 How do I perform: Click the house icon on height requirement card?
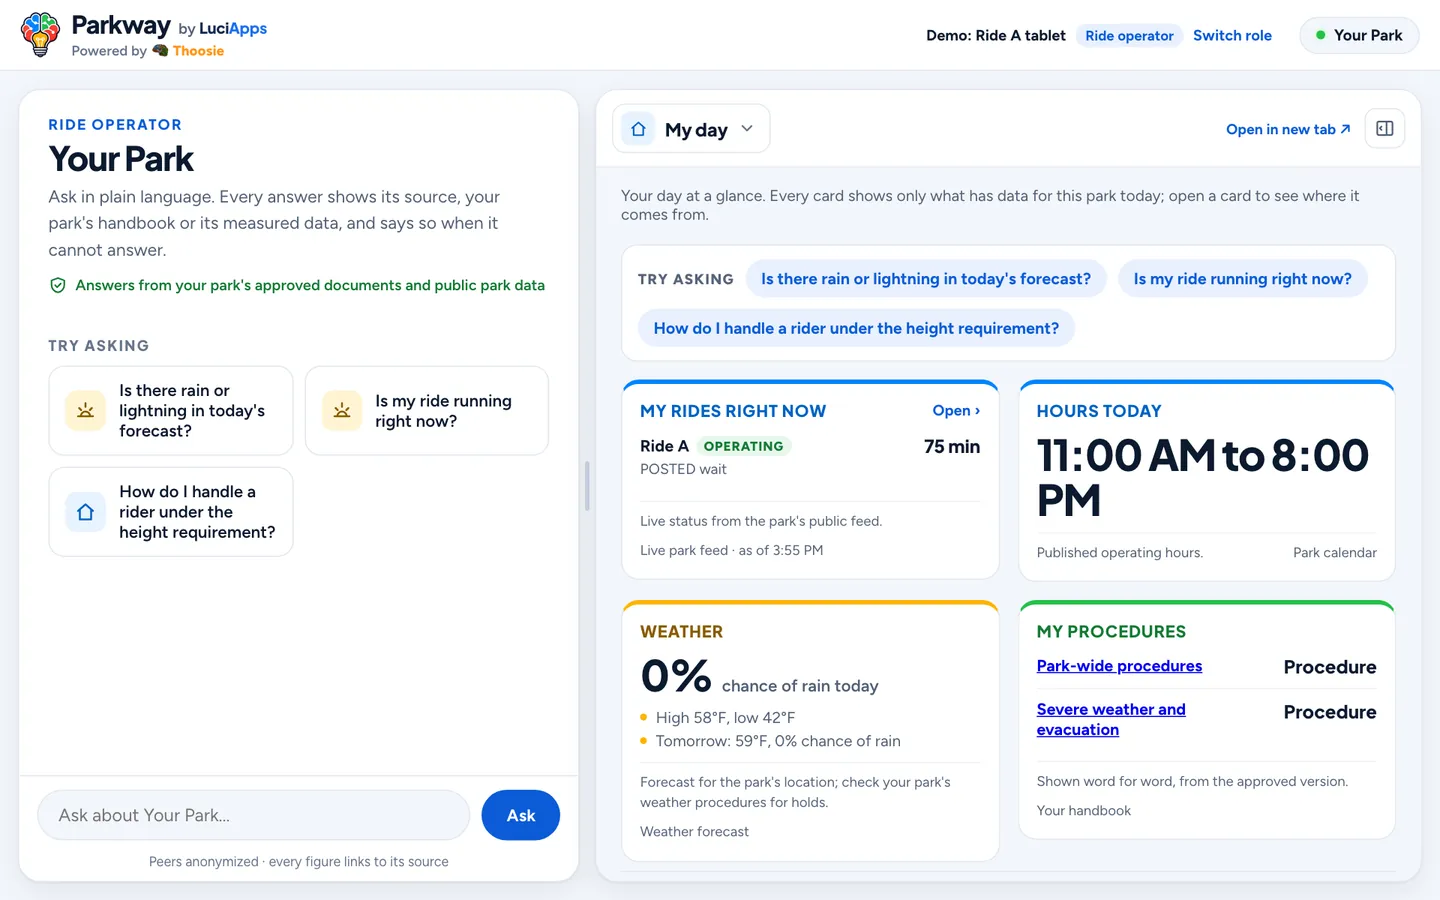(x=85, y=512)
